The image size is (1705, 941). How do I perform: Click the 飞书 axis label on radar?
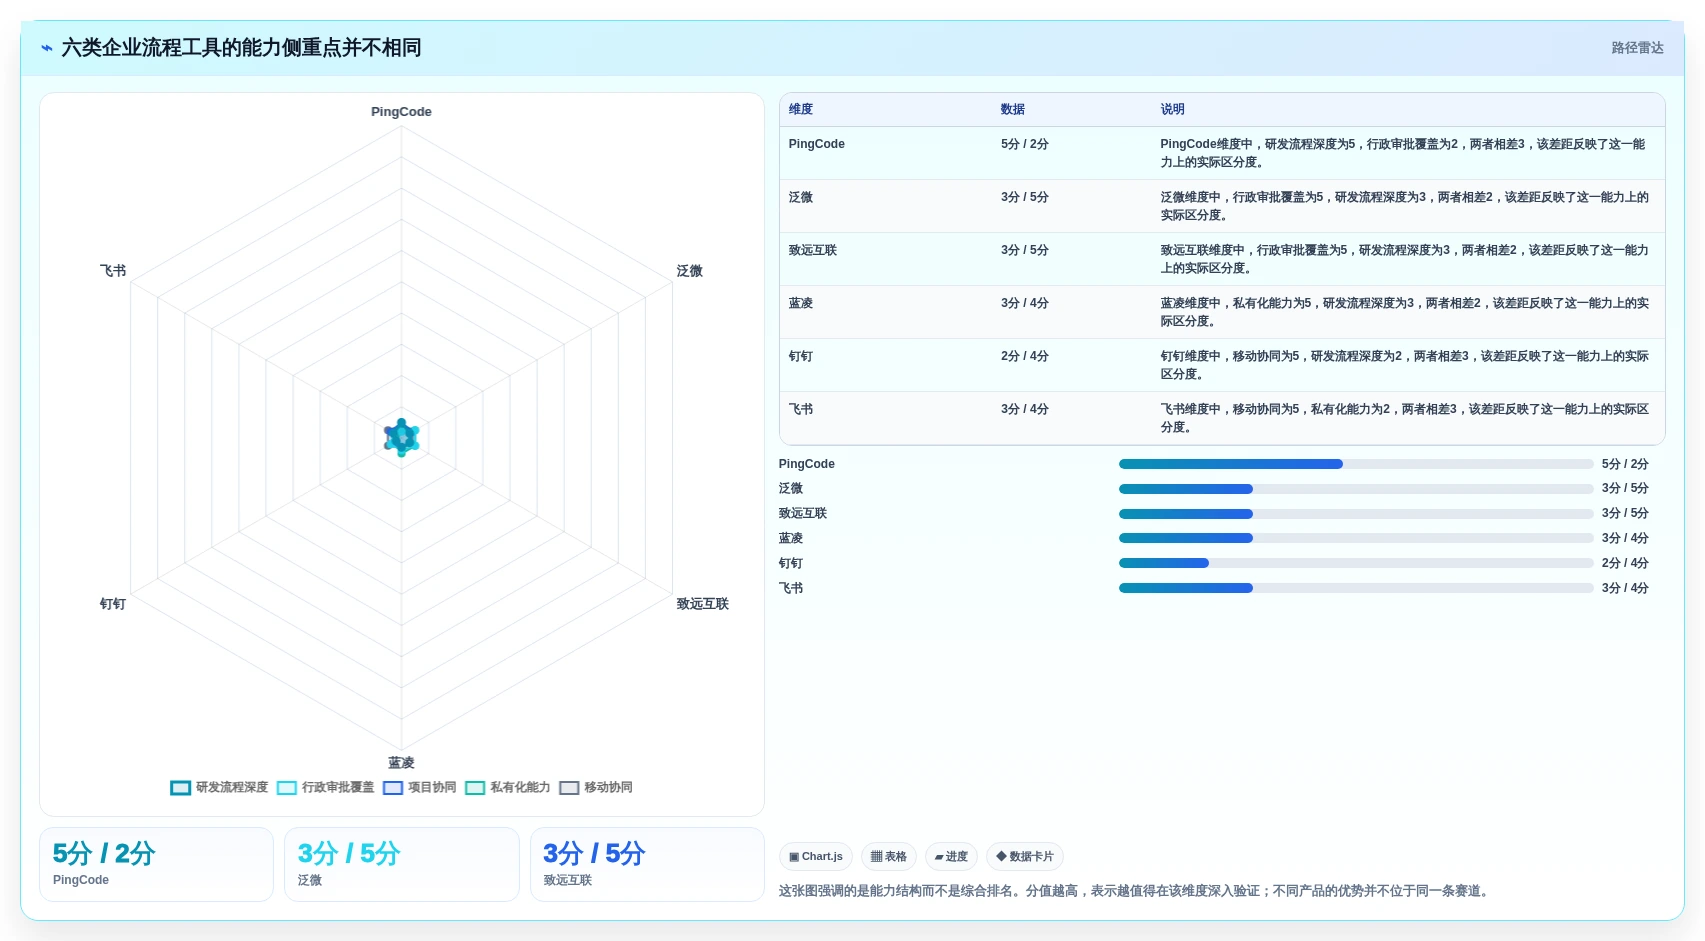click(113, 271)
